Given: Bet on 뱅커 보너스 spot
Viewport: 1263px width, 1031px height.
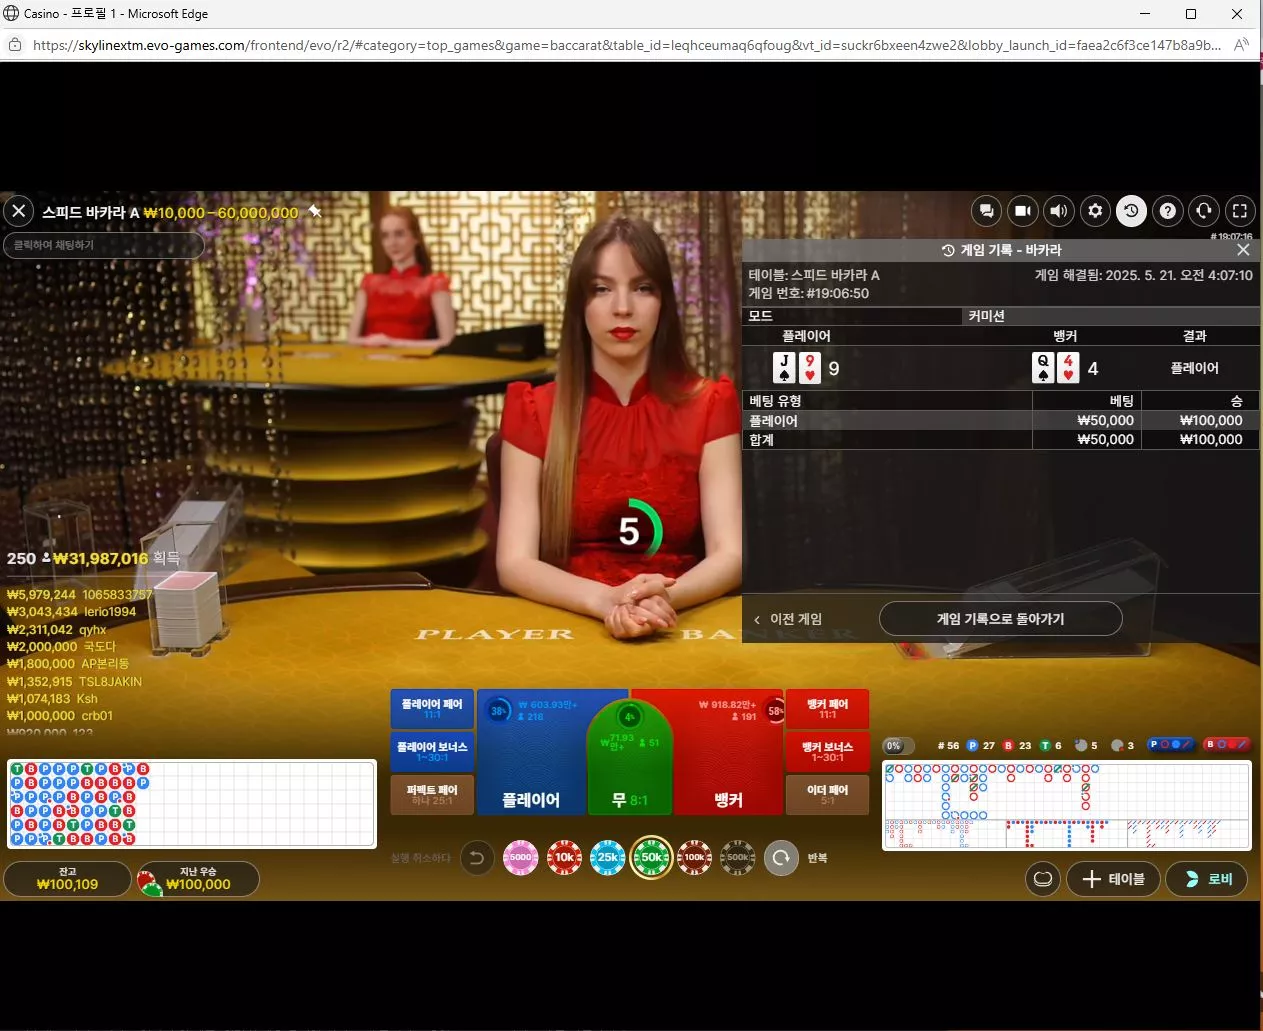Looking at the screenshot, I should [827, 752].
